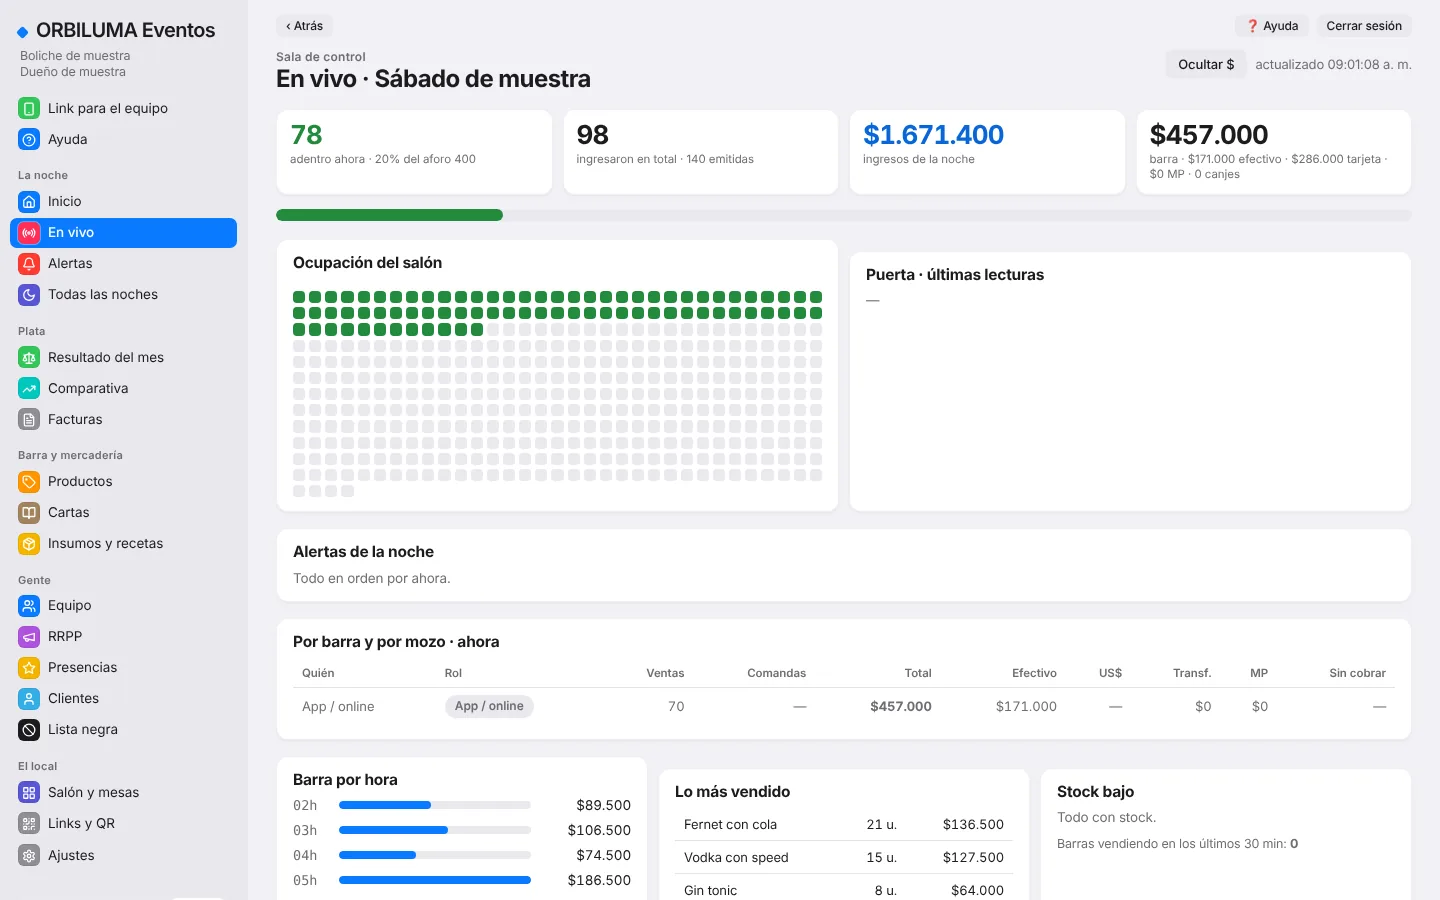Click the Inicio home icon
Viewport: 1440px width, 900px height.
(29, 201)
